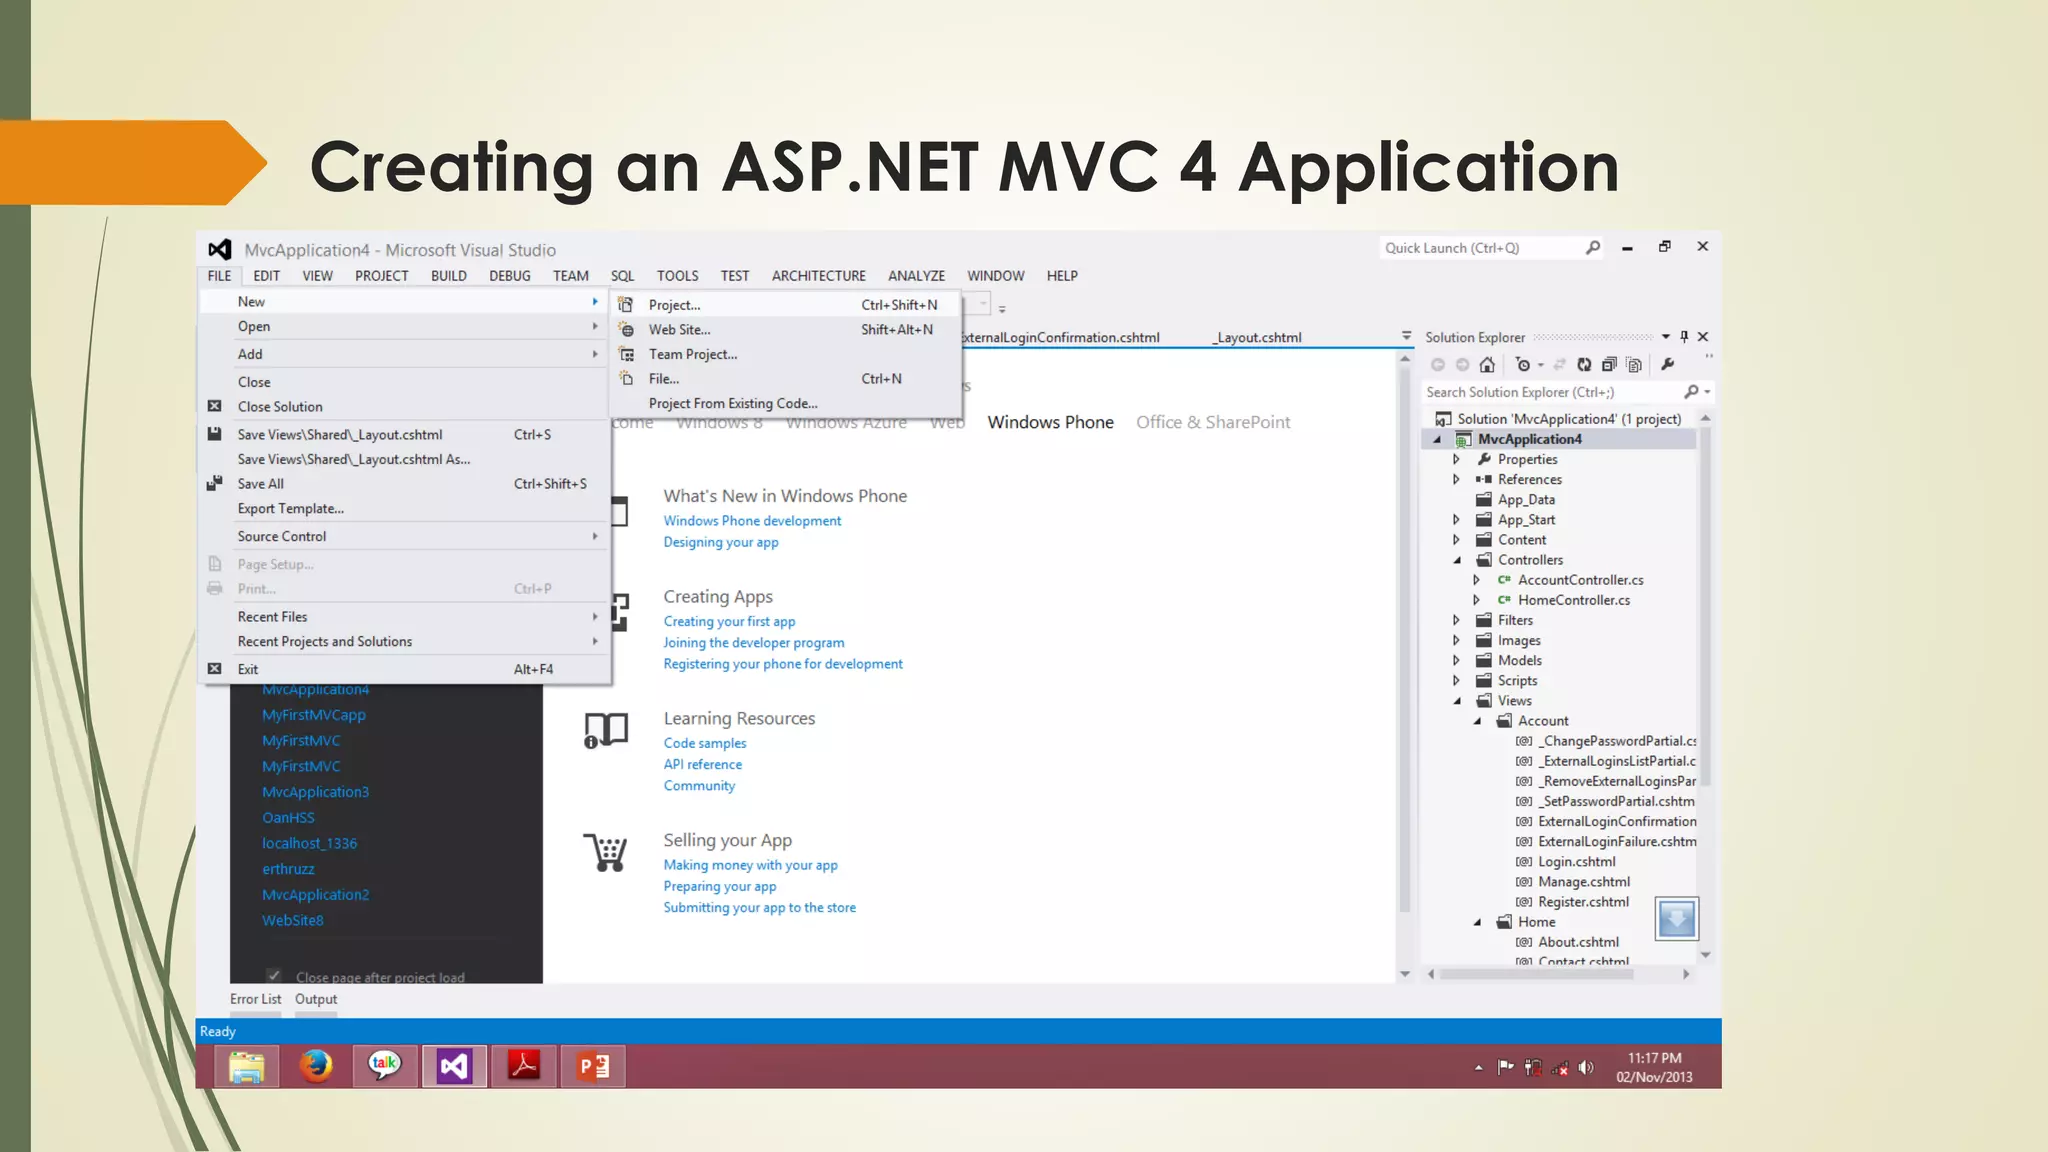
Task: Select the Office & SharePoint start page tab
Action: [1213, 422]
